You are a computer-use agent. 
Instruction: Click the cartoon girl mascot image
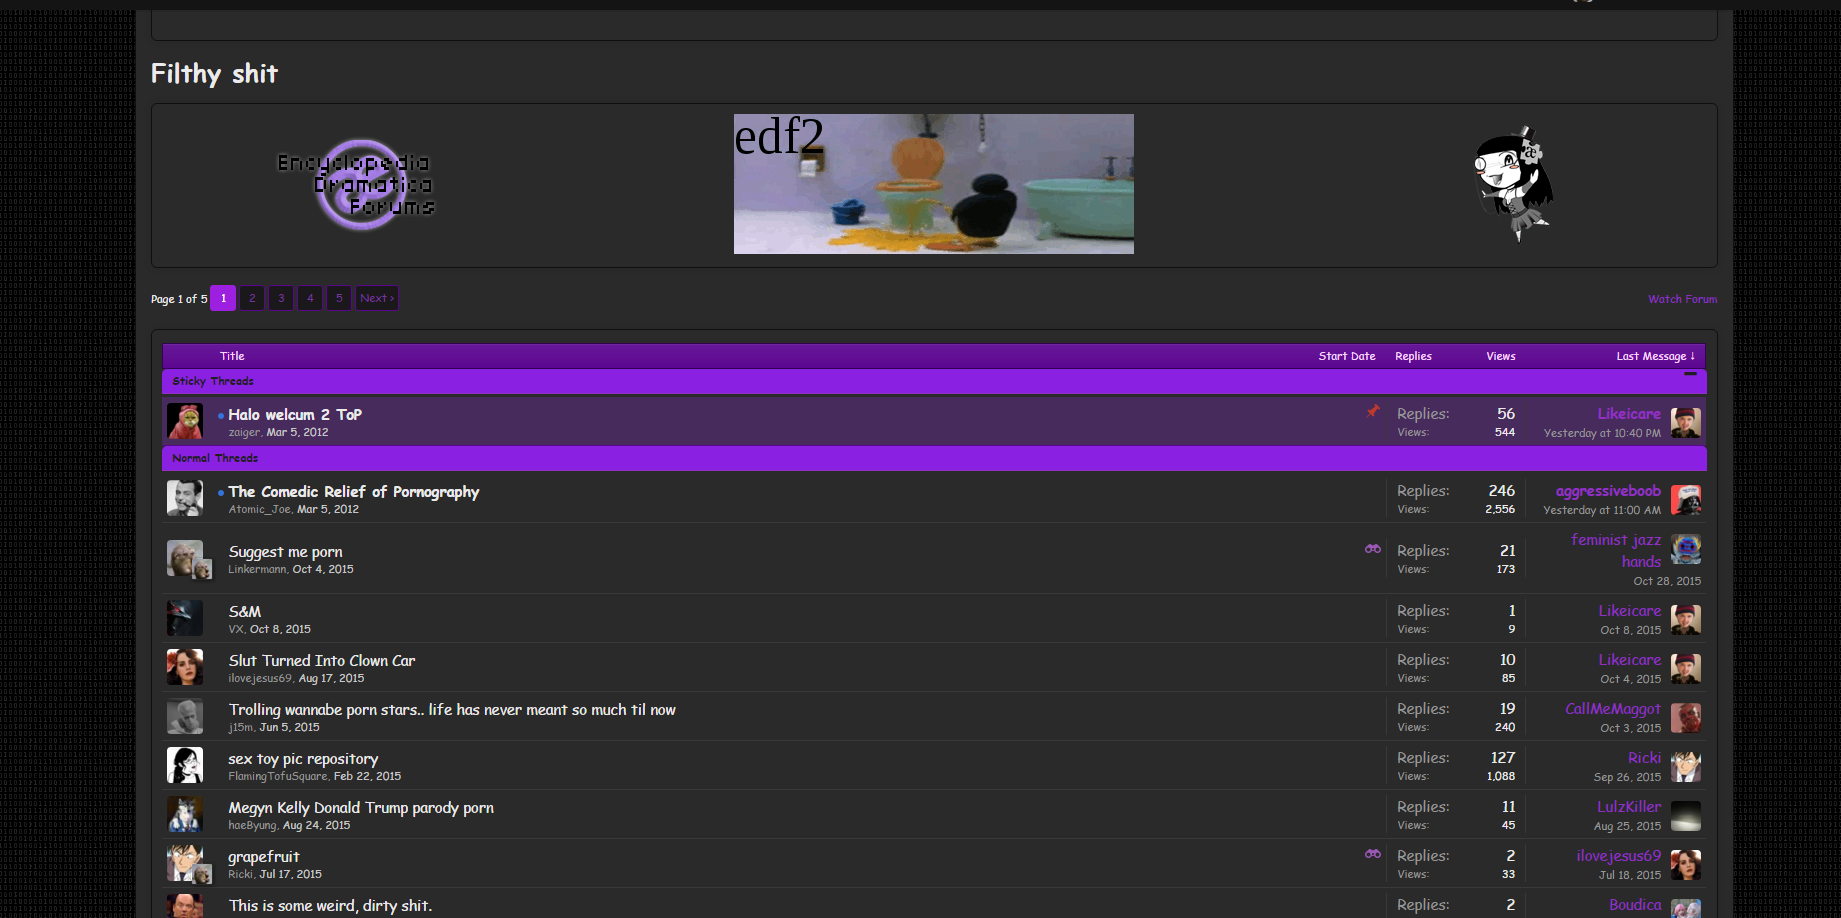point(1514,184)
